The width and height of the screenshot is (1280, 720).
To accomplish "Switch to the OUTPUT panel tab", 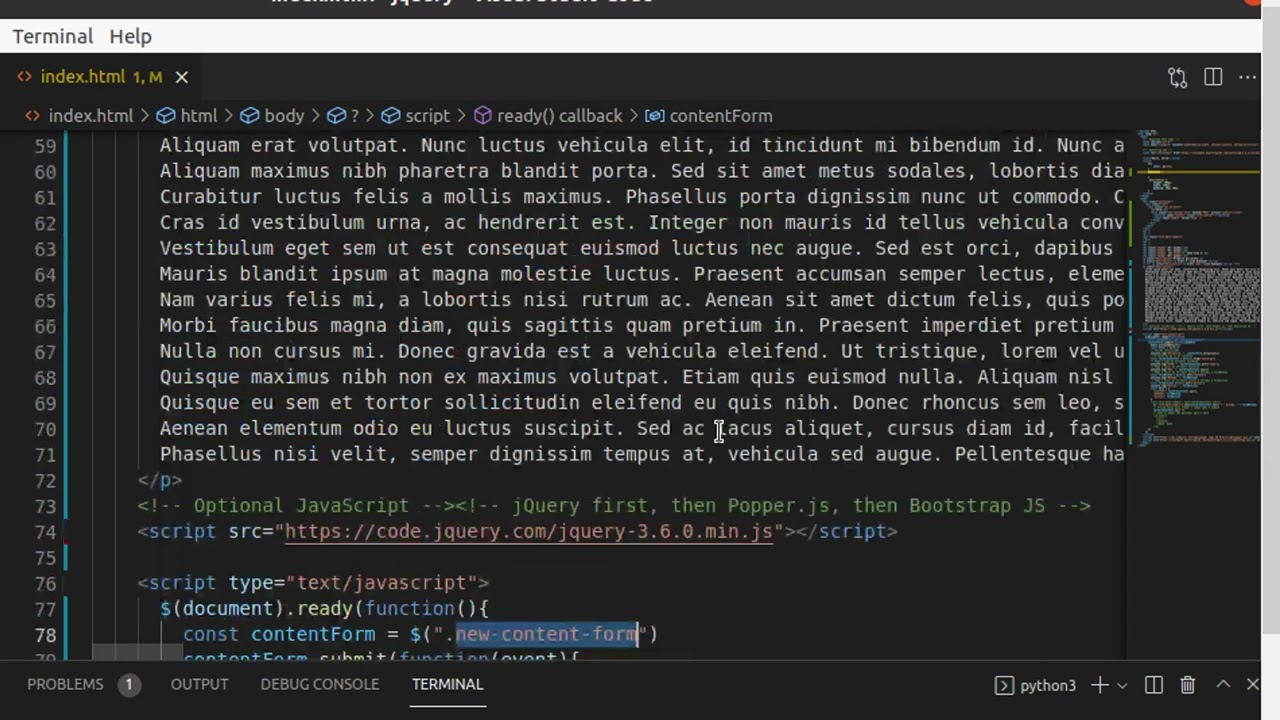I will point(199,685).
